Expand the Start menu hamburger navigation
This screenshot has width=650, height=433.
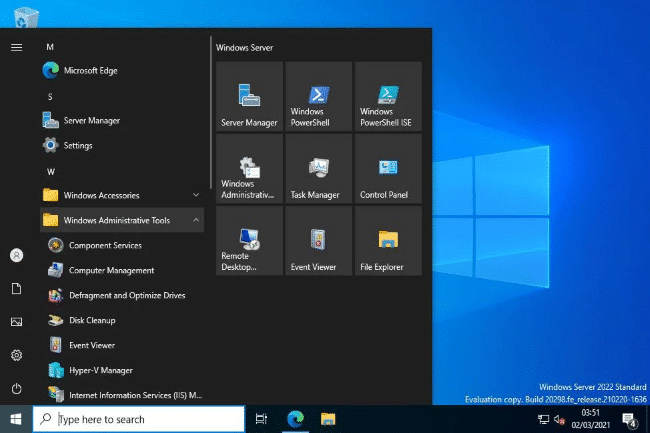16,47
